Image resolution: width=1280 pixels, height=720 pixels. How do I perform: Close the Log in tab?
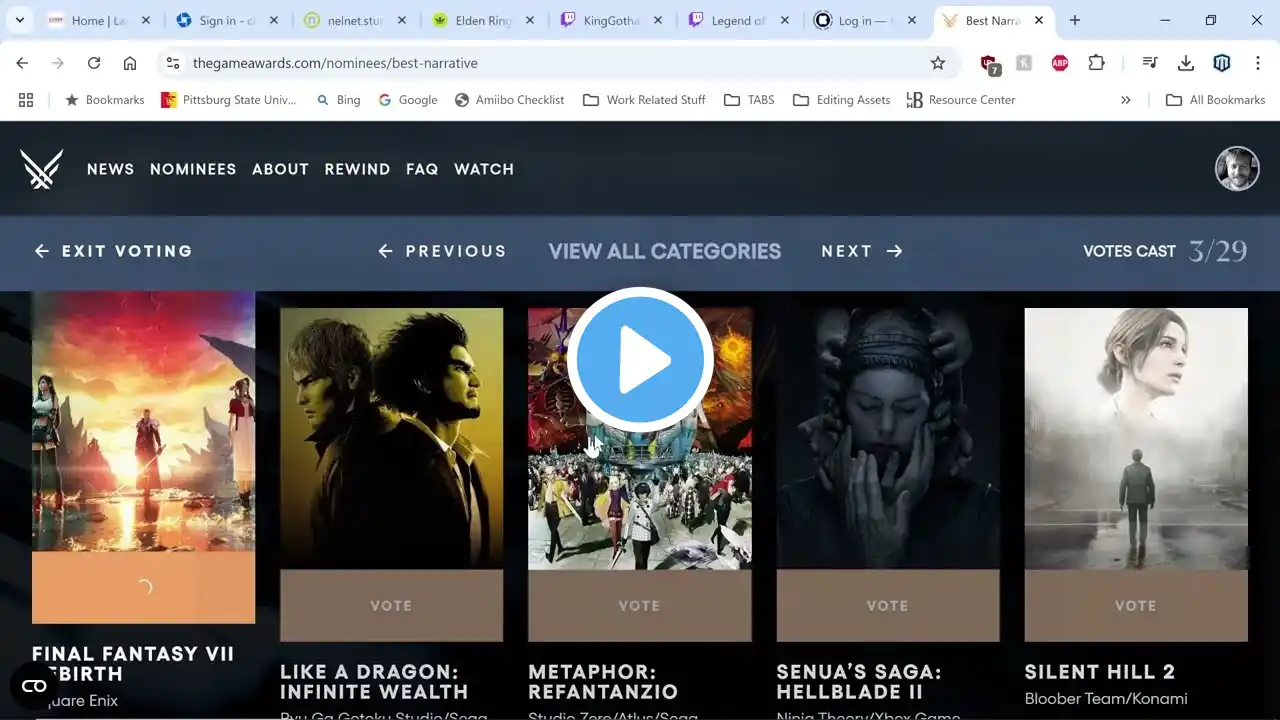click(x=911, y=20)
